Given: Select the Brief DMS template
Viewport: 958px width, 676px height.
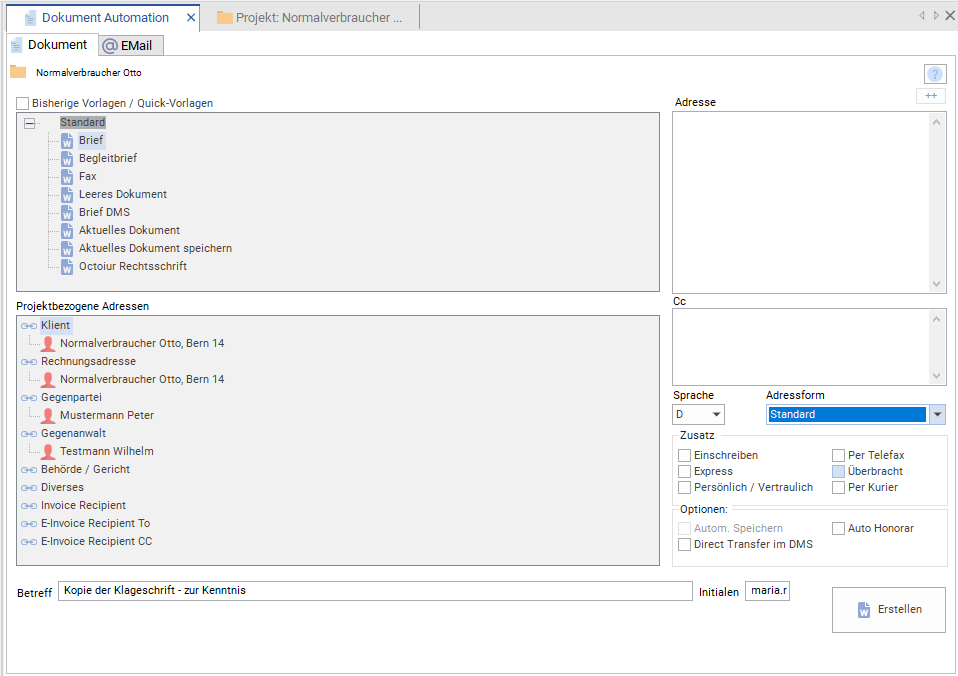Looking at the screenshot, I should point(104,212).
